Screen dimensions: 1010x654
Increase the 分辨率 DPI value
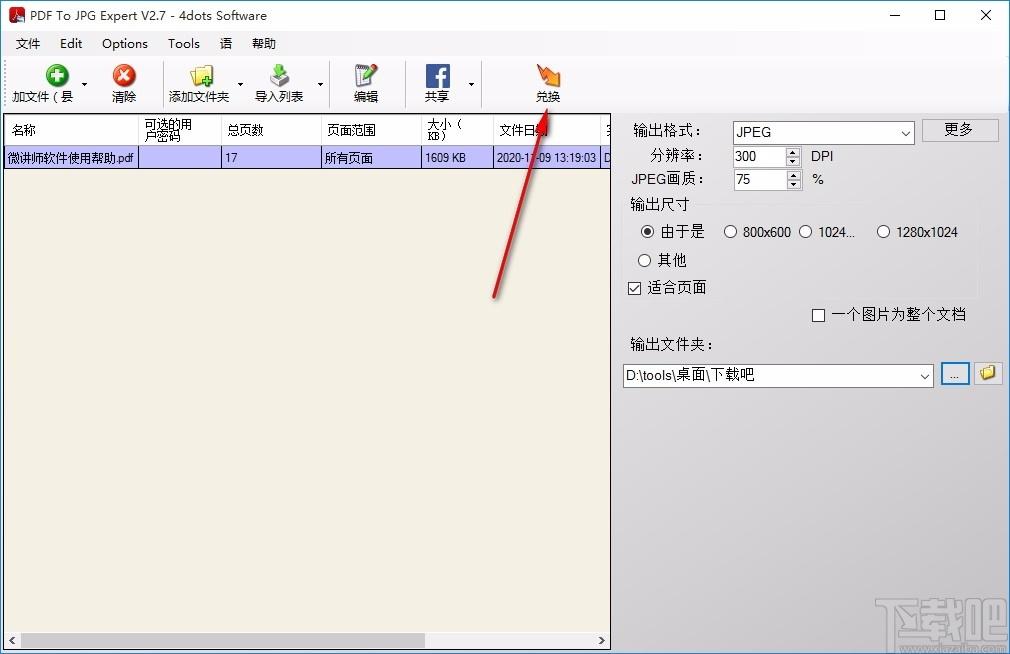(794, 151)
